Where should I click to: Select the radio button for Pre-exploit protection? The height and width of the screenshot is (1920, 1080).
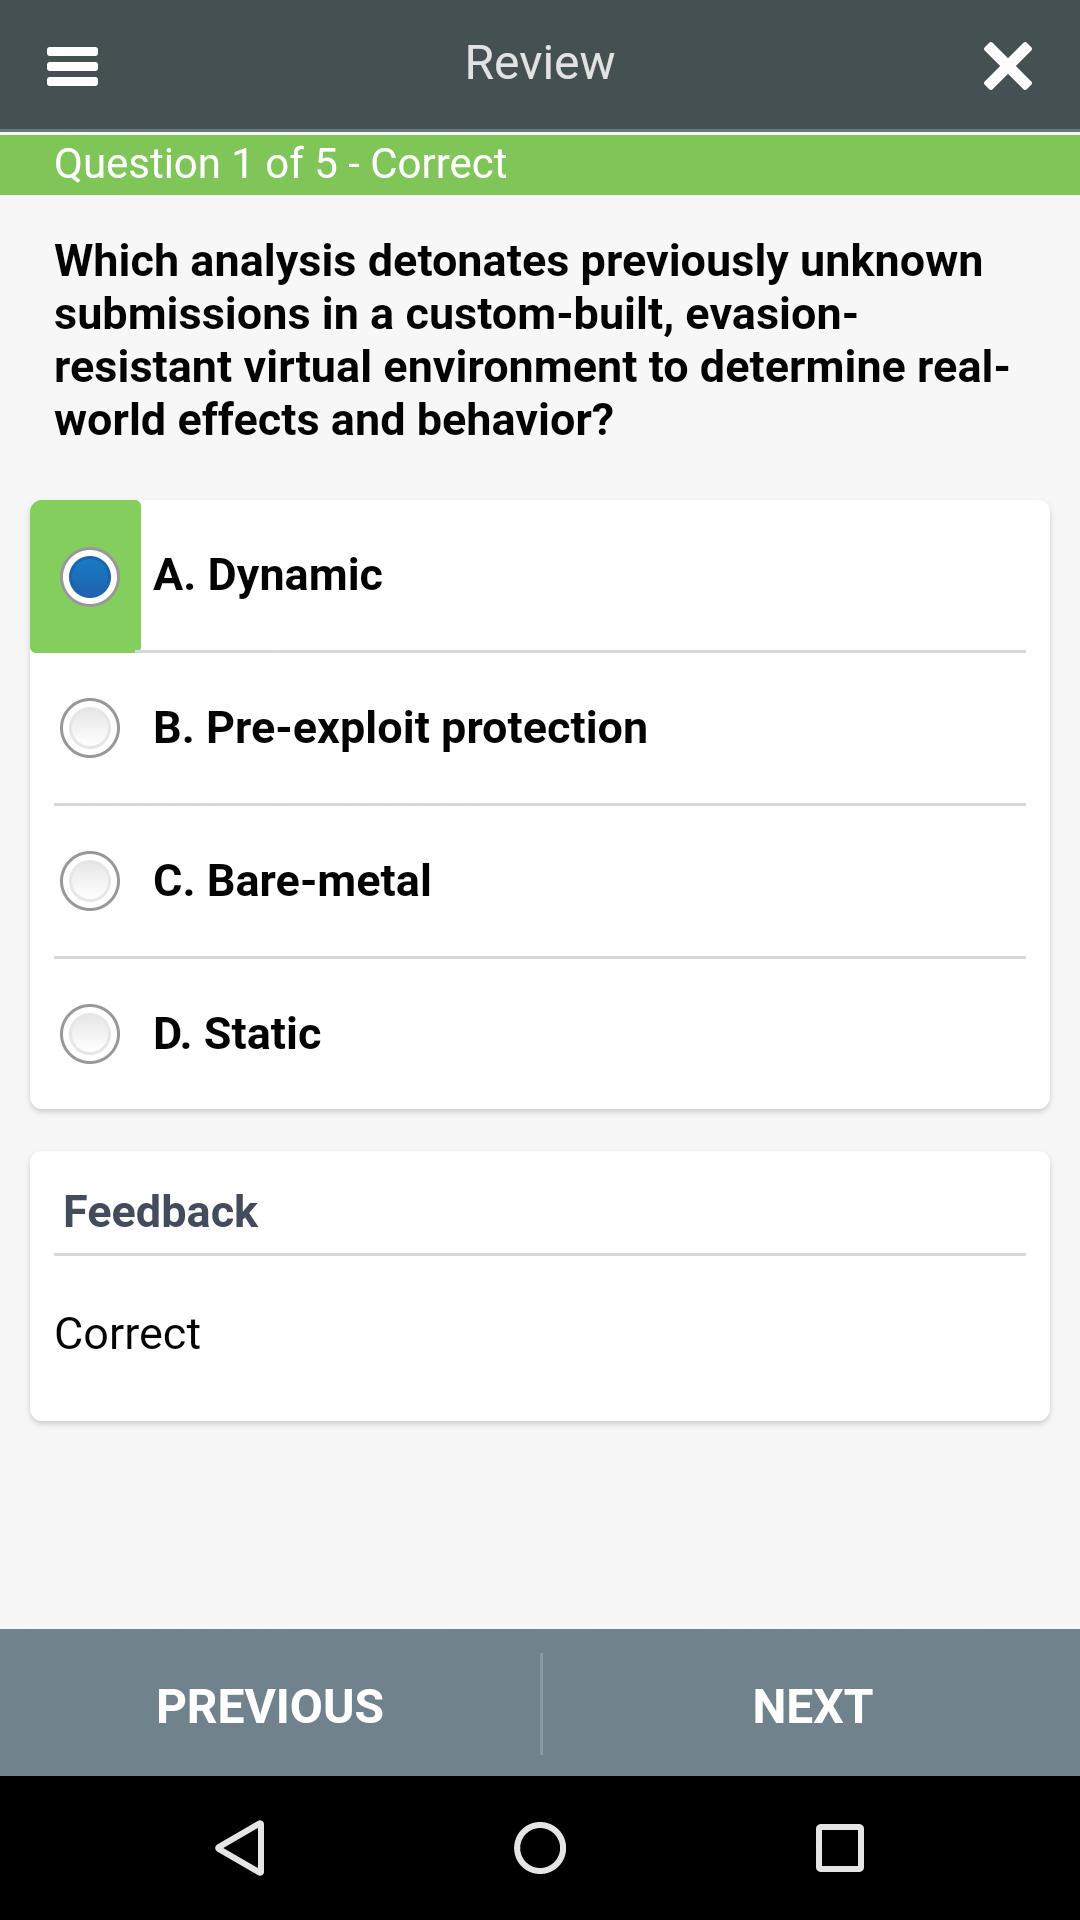click(x=90, y=728)
